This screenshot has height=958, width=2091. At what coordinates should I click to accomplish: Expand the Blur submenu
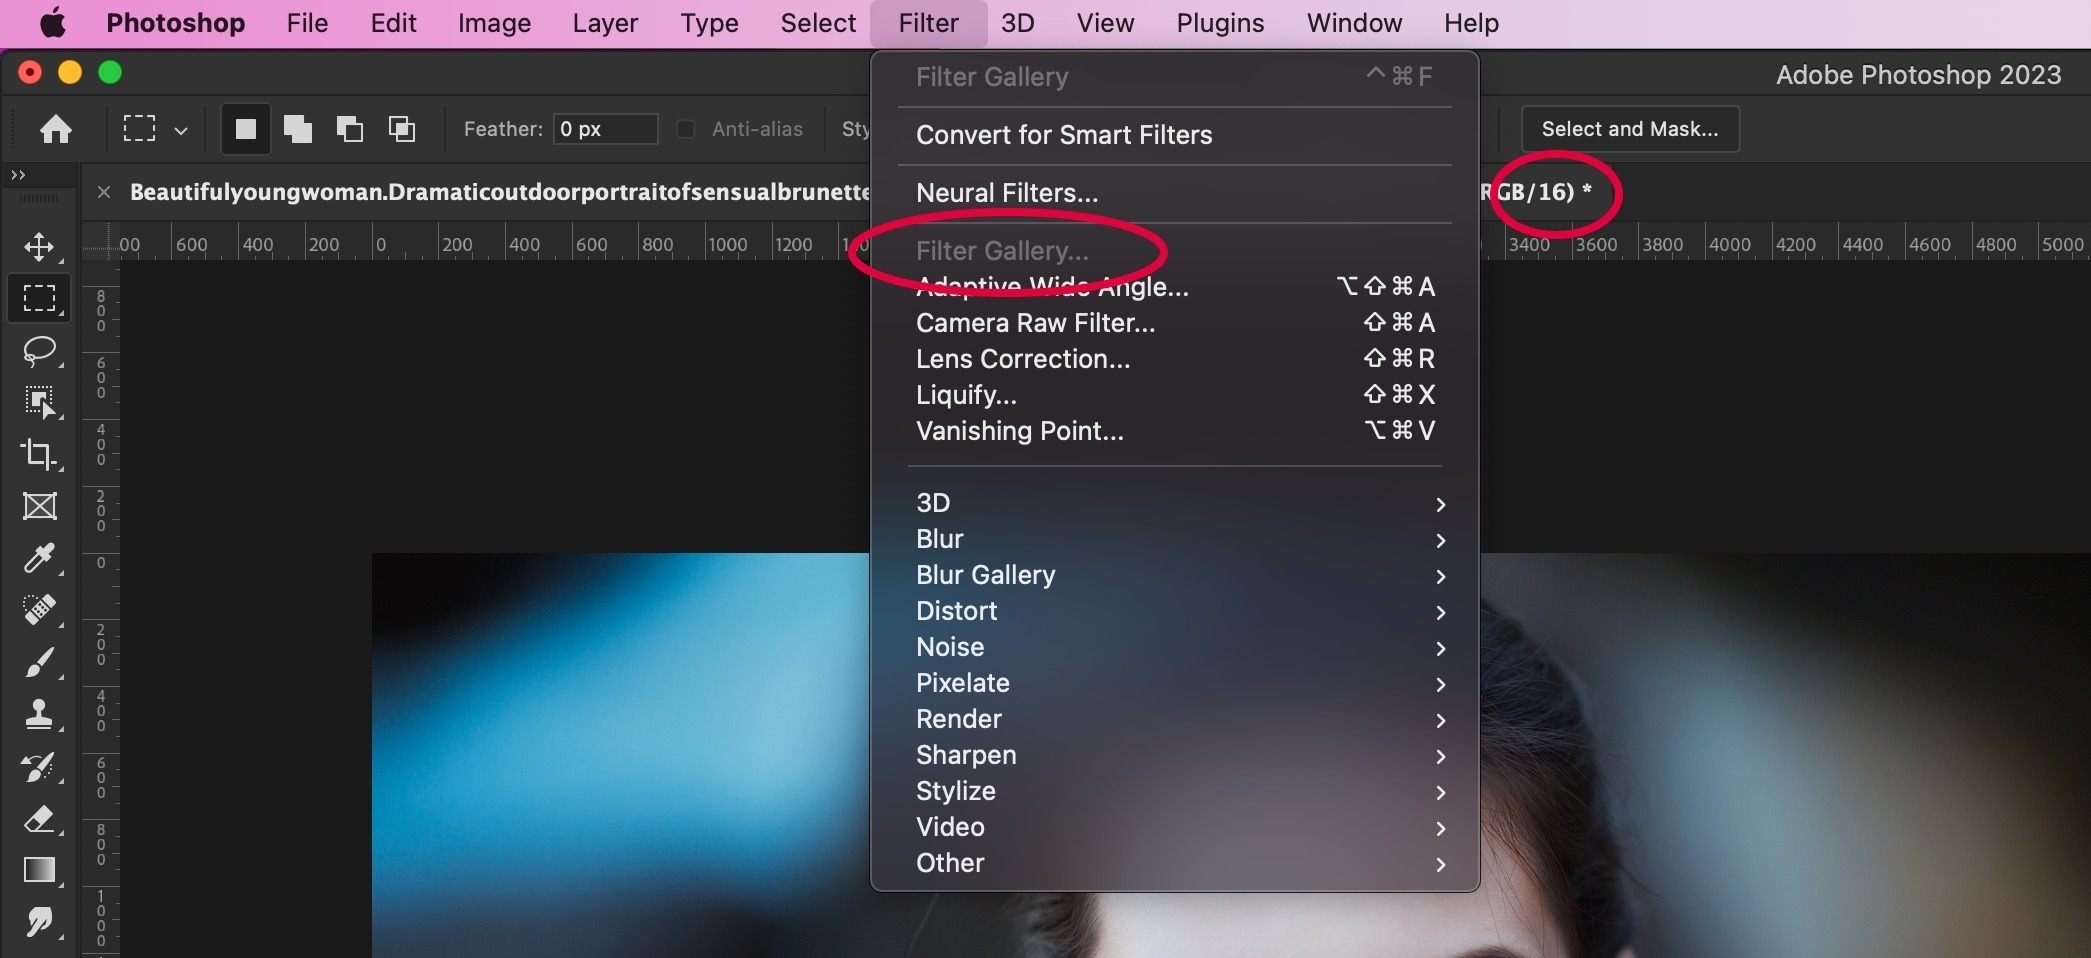(1176, 539)
